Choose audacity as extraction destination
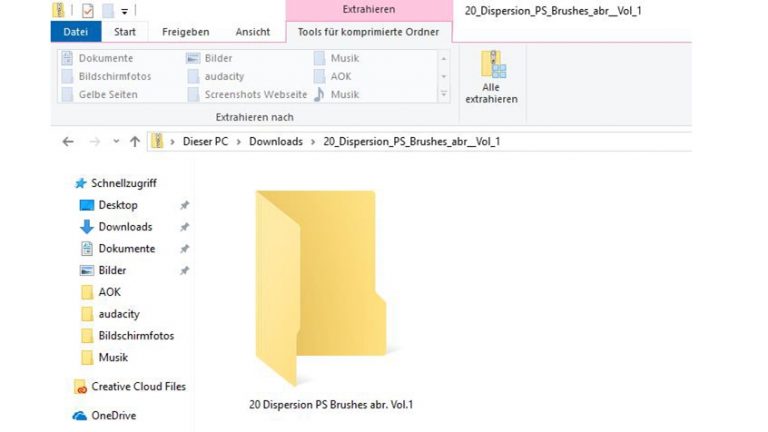 coord(216,76)
